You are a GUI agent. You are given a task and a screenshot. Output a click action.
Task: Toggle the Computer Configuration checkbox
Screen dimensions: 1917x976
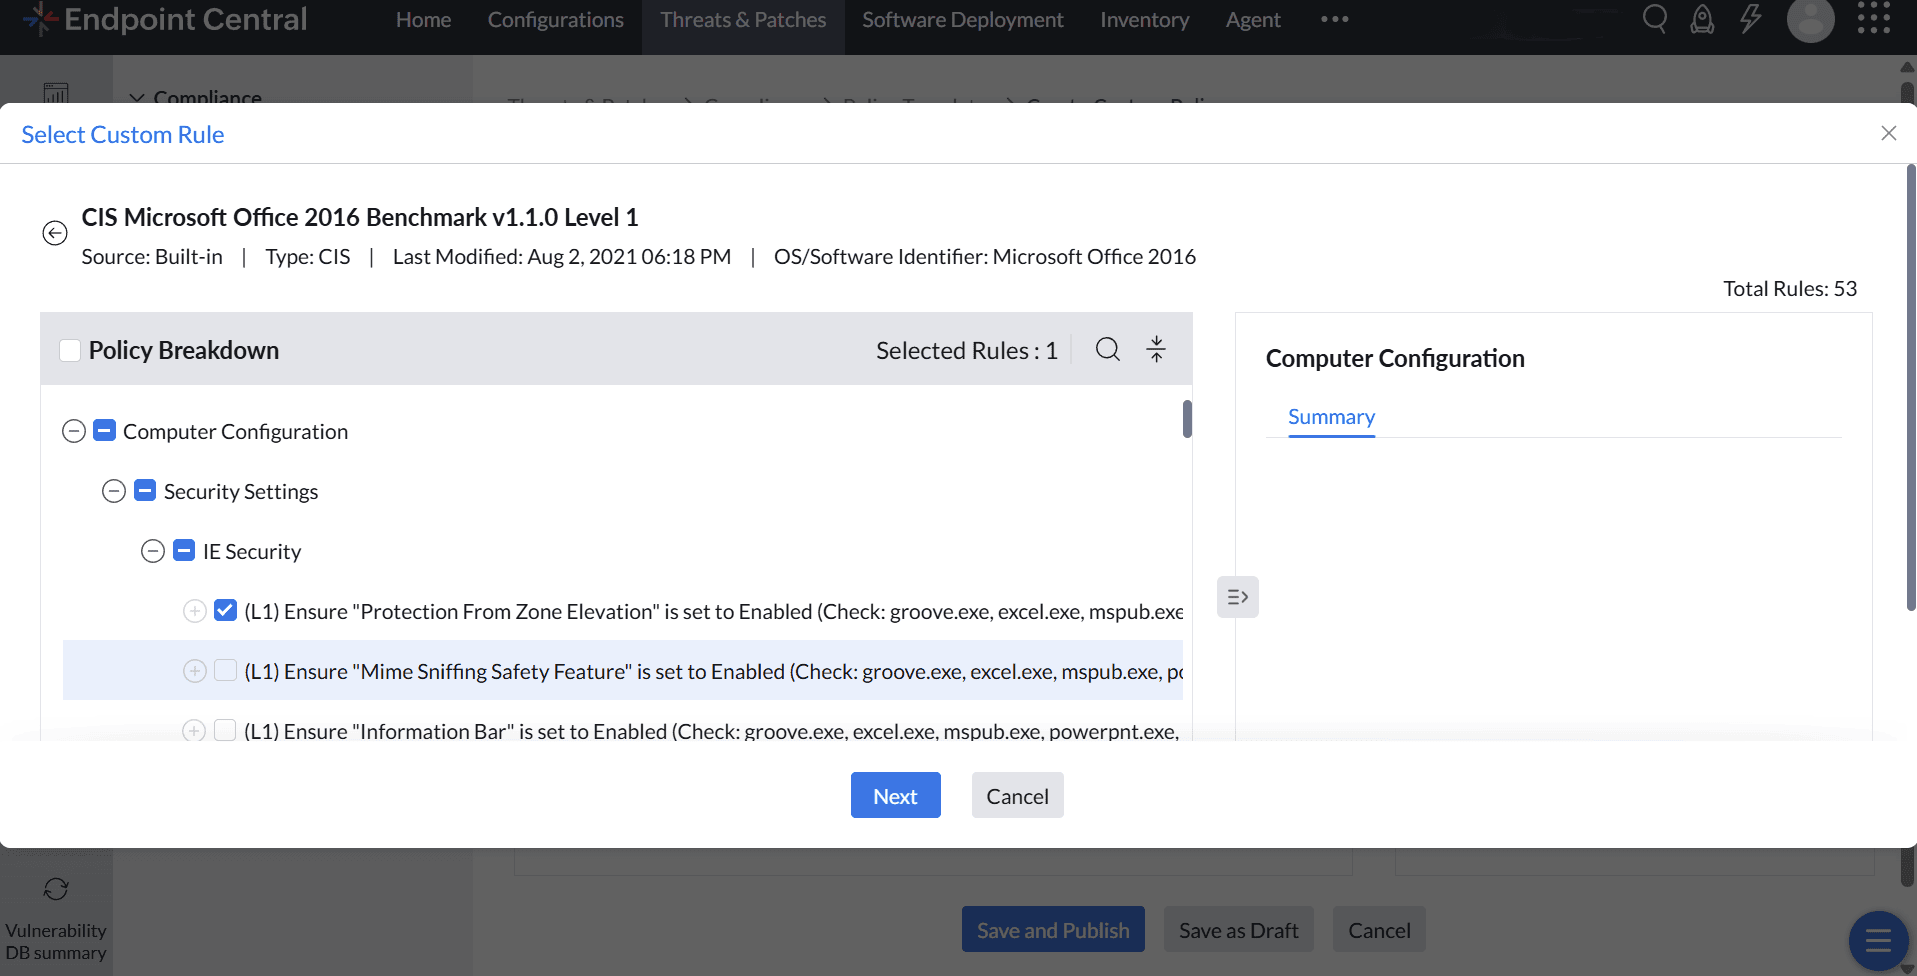click(x=104, y=430)
